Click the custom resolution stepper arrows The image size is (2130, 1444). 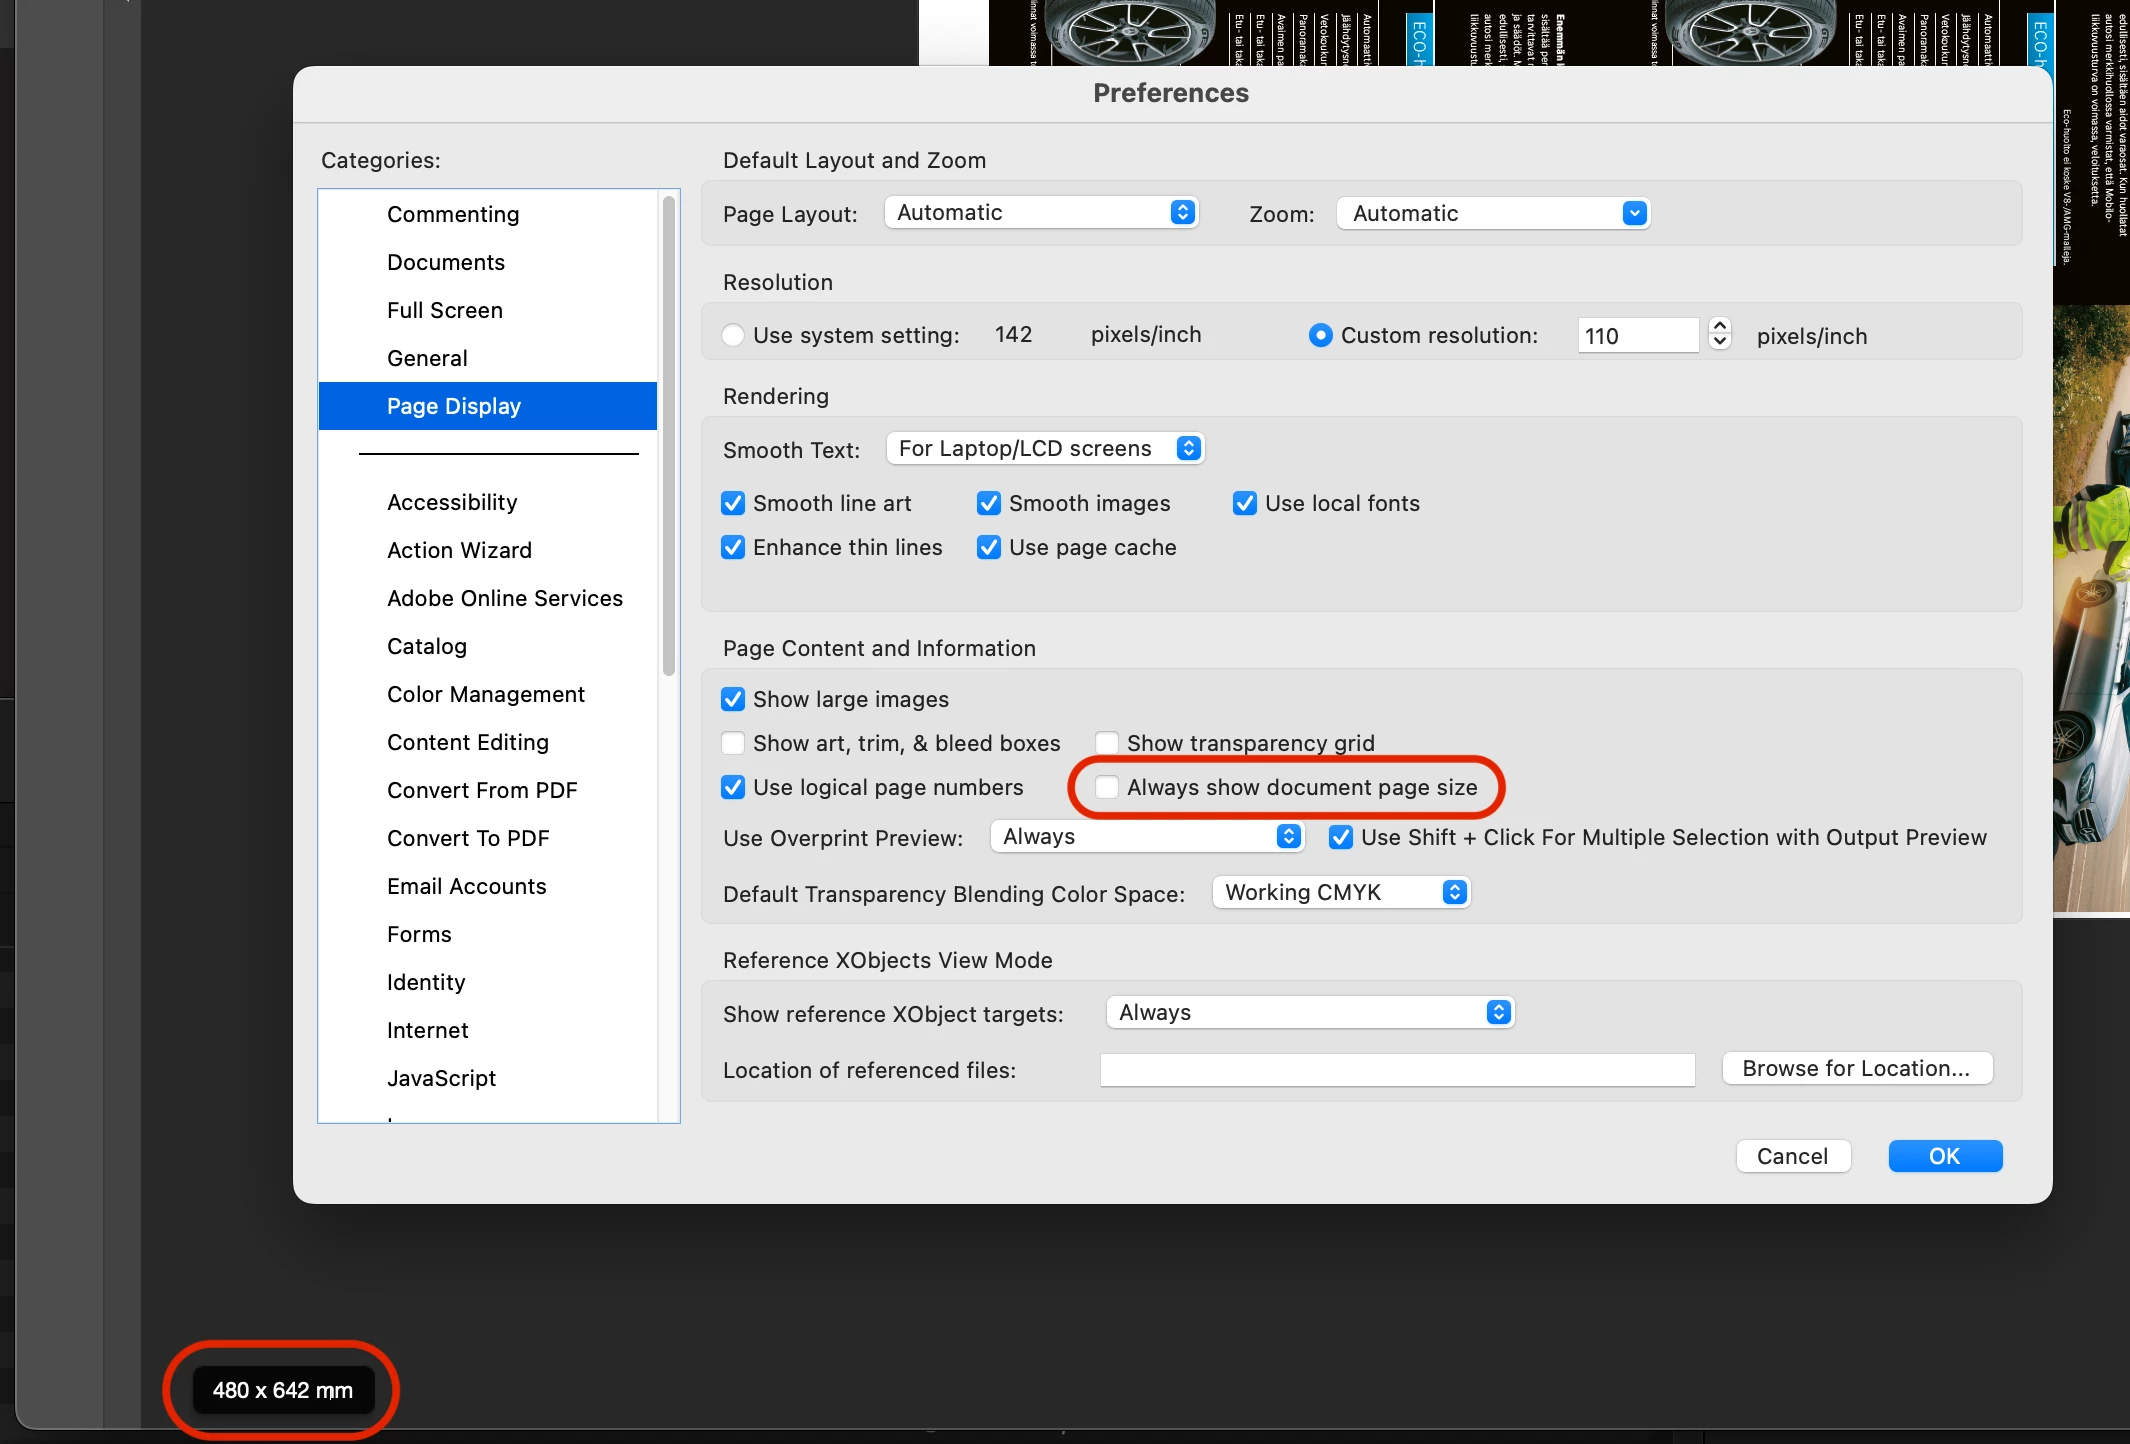tap(1719, 334)
